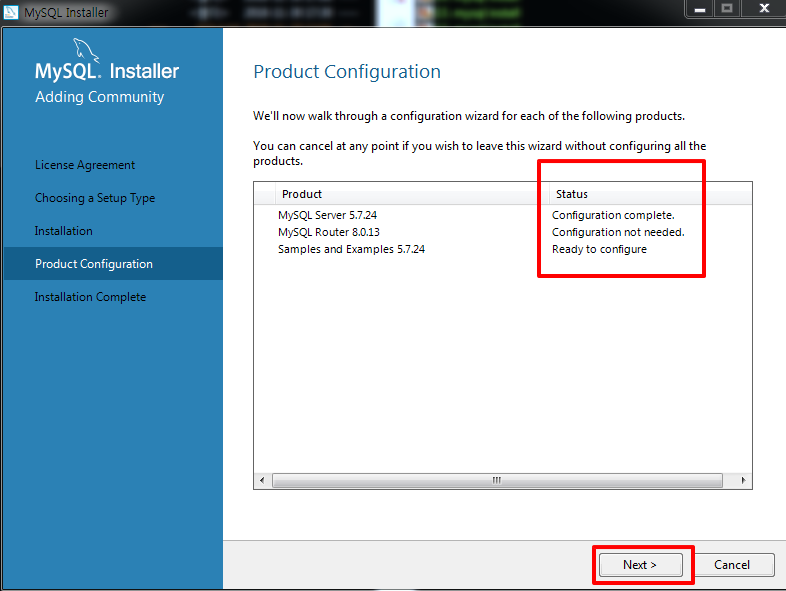This screenshot has height=591, width=786.
Task: Click the horizontal scrollbar left arrow
Action: (262, 480)
